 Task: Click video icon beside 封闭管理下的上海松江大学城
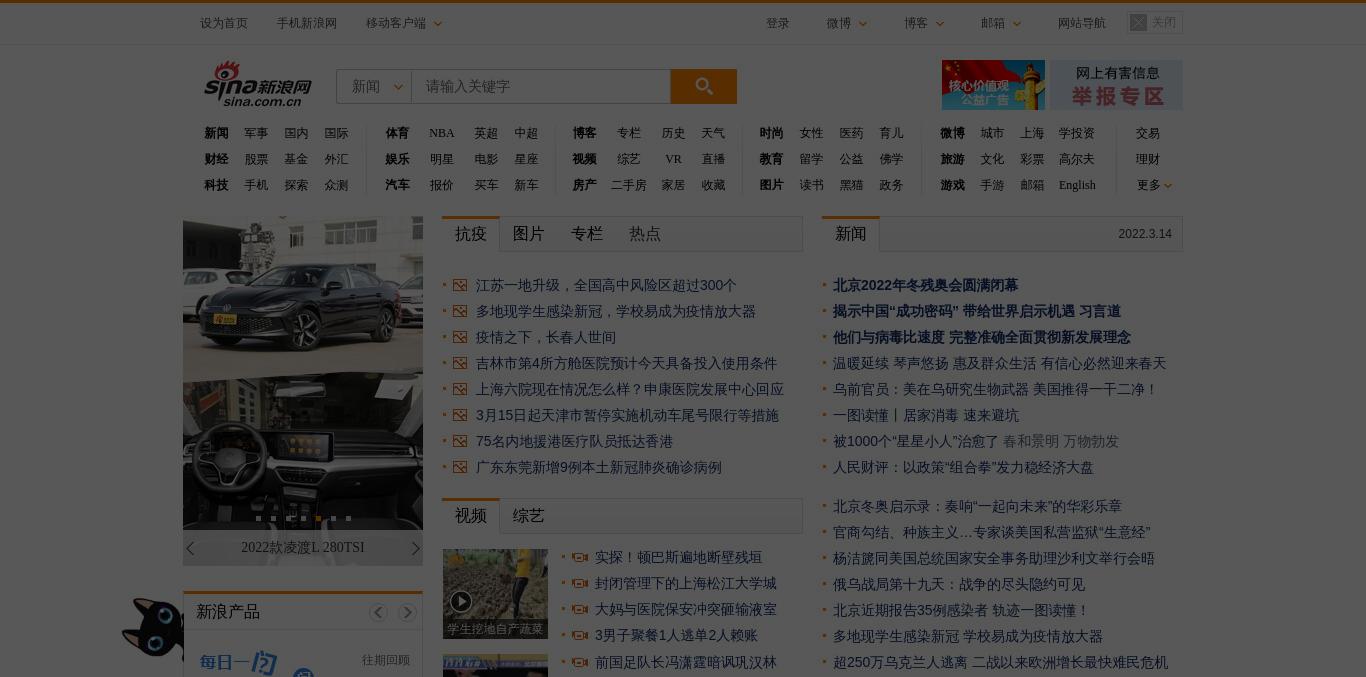pos(579,583)
